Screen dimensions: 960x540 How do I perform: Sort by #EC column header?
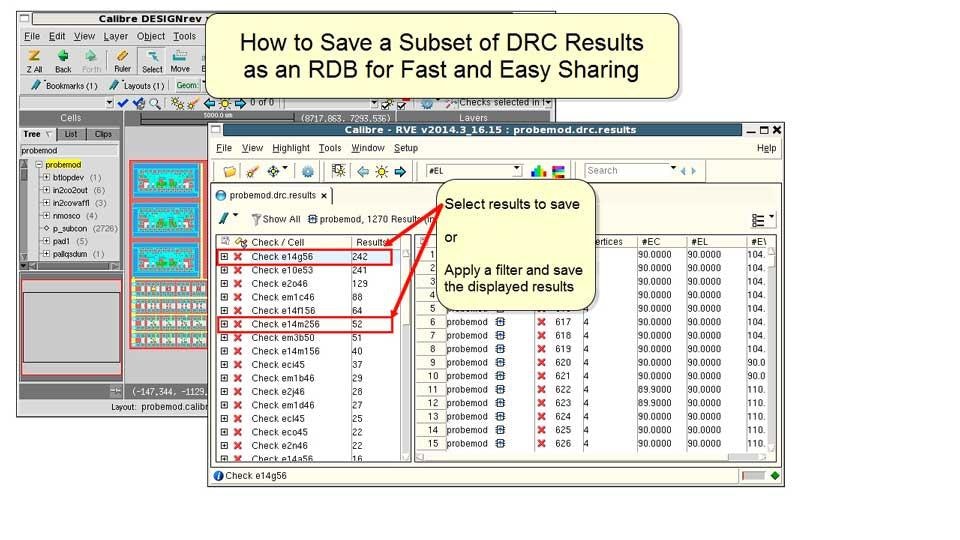pyautogui.click(x=650, y=242)
